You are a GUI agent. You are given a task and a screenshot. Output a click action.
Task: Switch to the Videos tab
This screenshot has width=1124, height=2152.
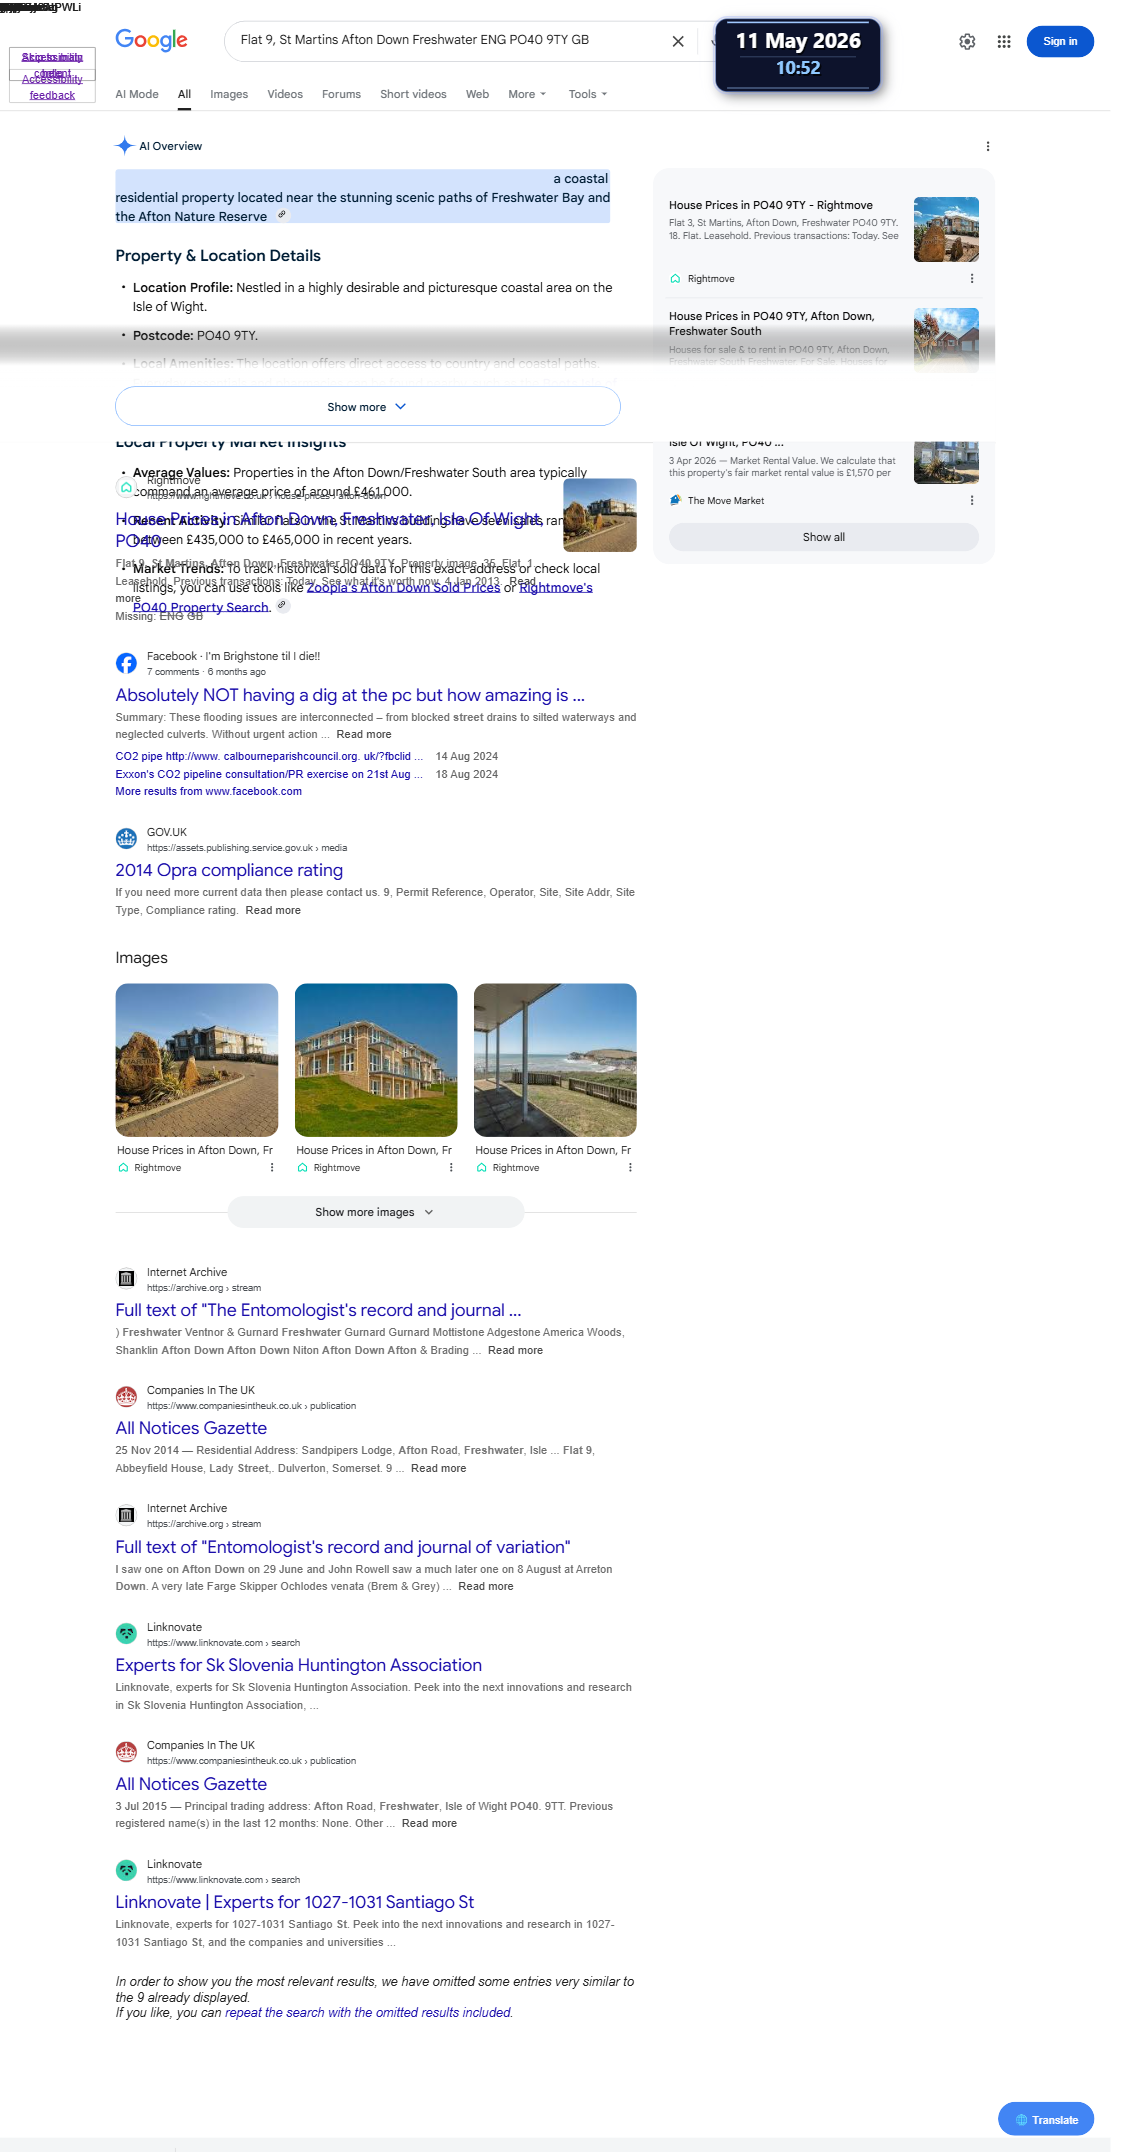(285, 94)
